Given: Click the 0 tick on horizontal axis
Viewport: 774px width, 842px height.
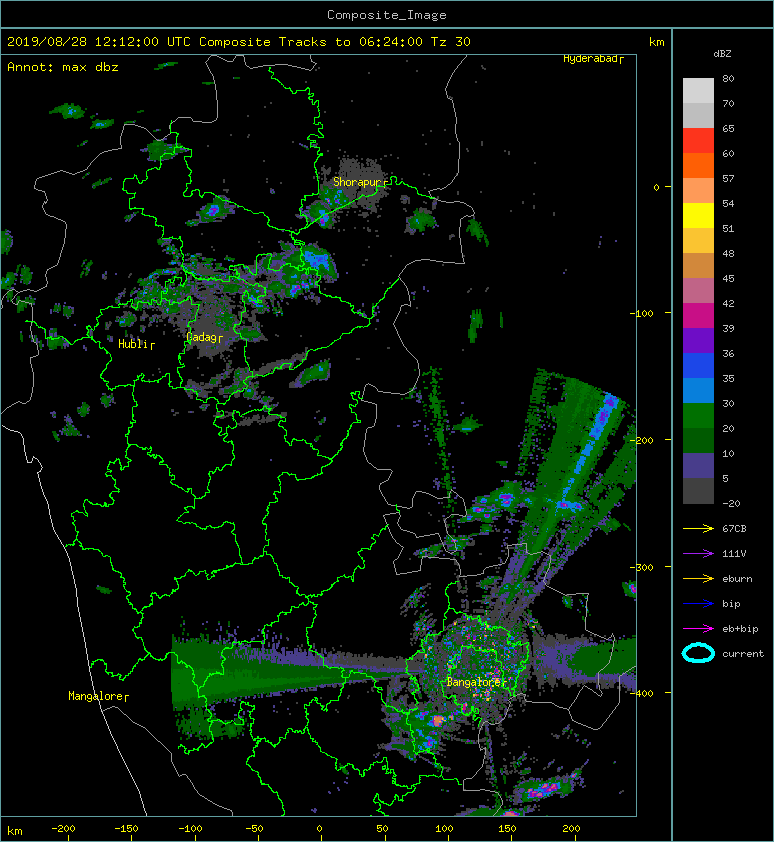Looking at the screenshot, I should [319, 829].
